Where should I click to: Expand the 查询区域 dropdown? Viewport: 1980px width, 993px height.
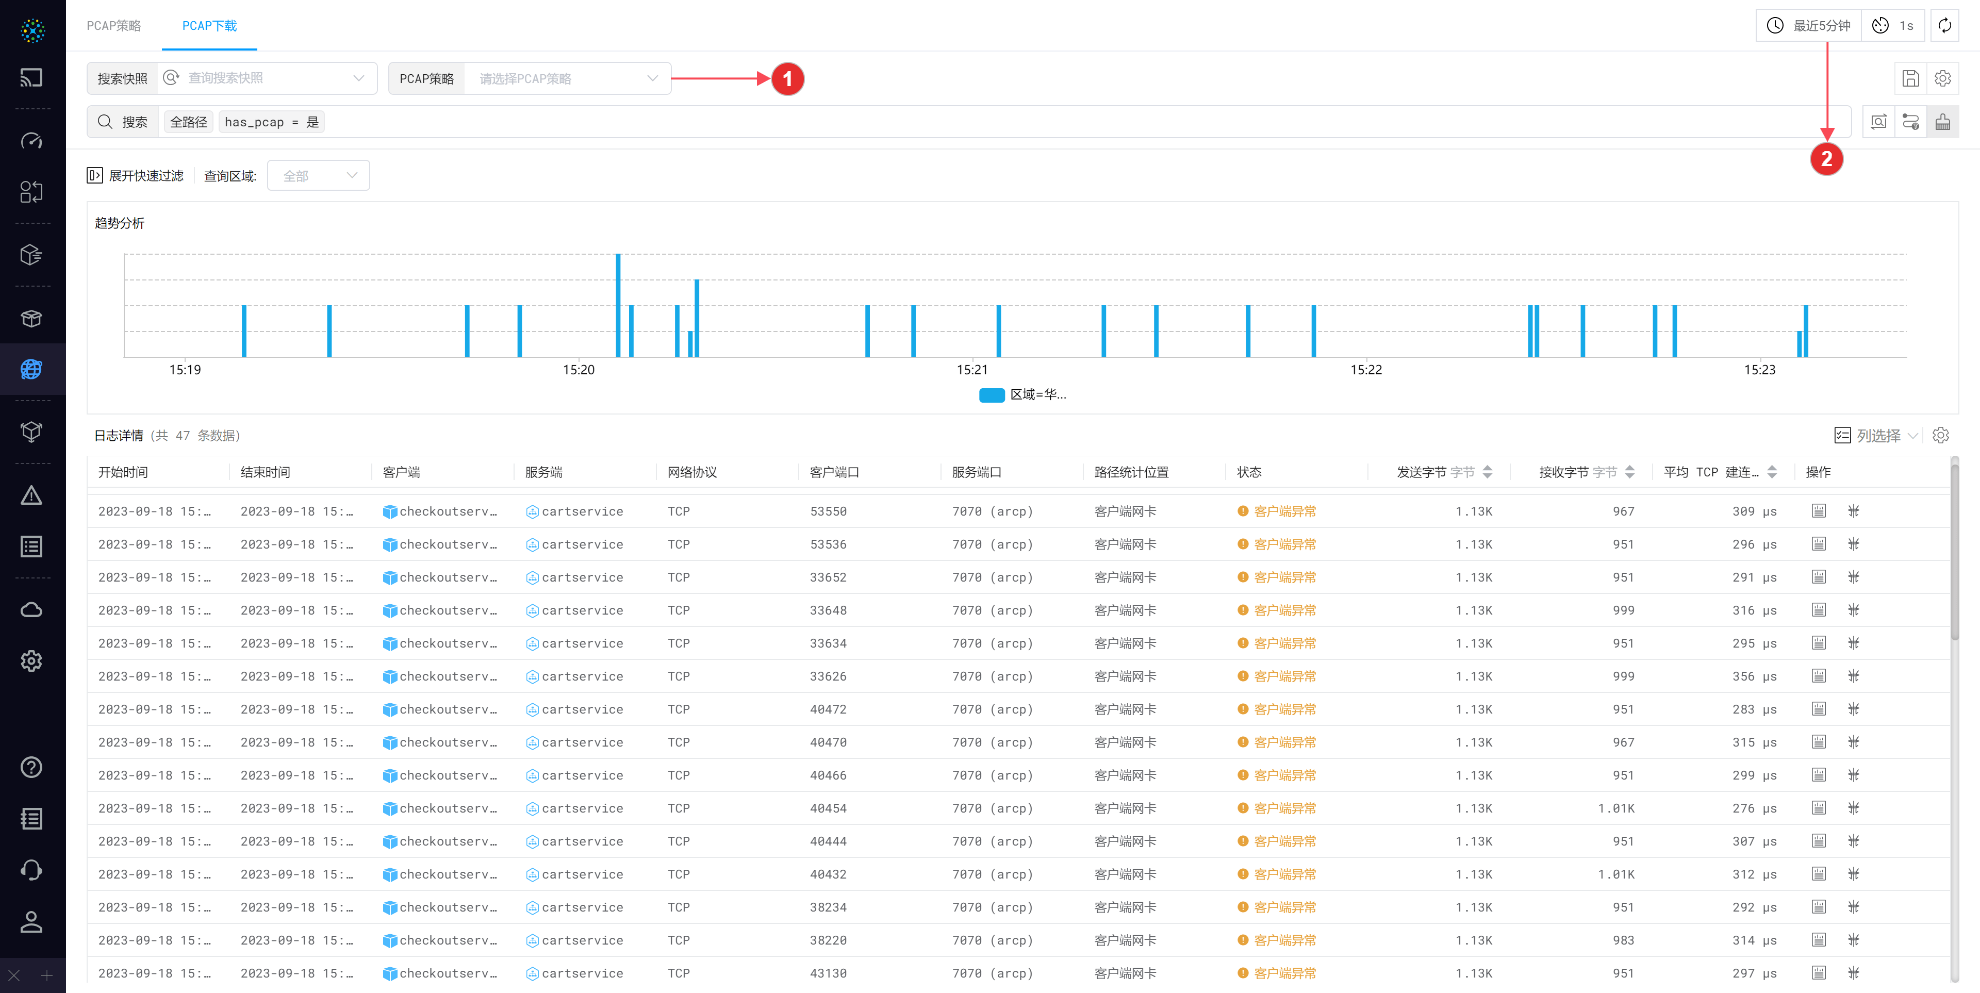318,176
